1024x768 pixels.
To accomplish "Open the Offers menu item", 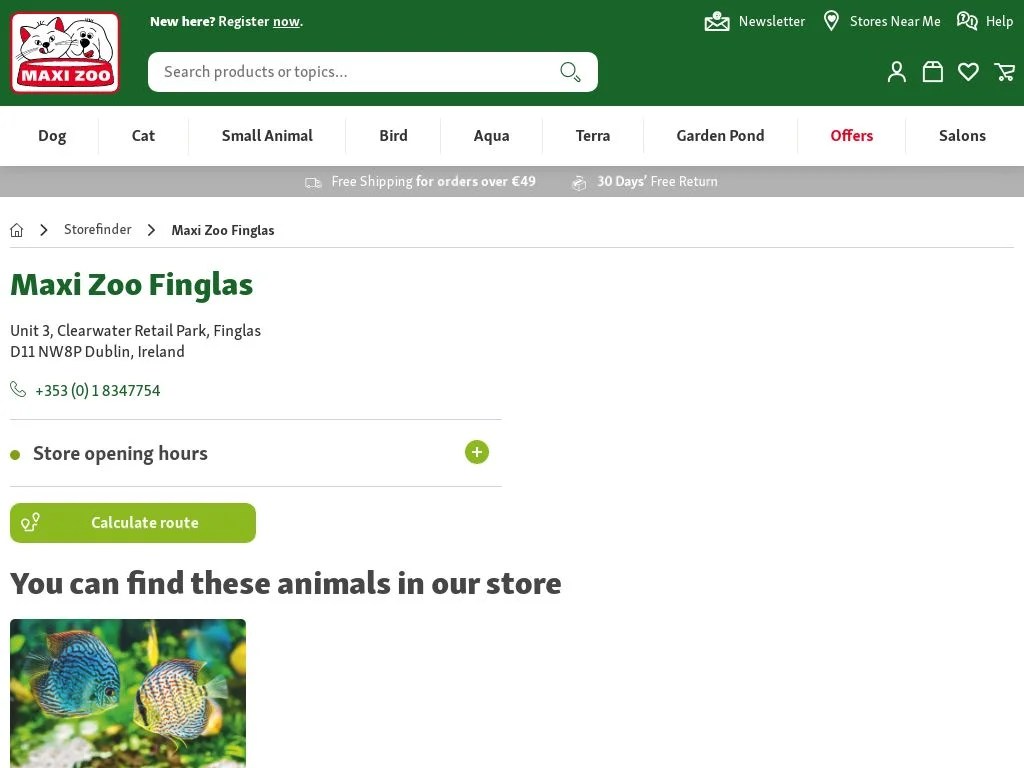I will point(851,135).
